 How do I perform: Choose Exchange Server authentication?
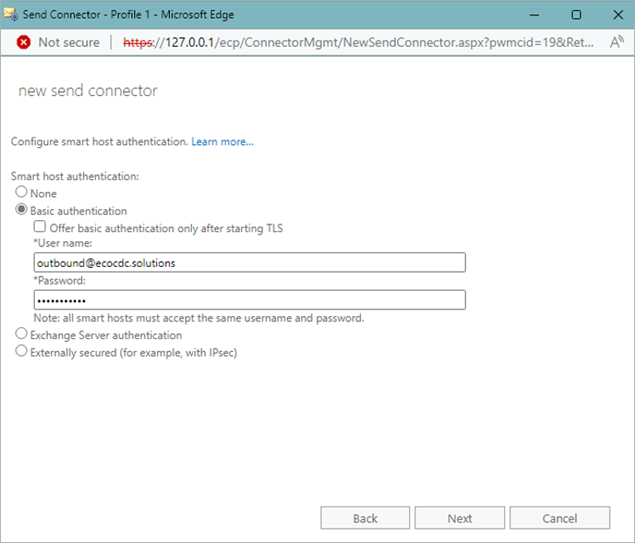click(21, 335)
